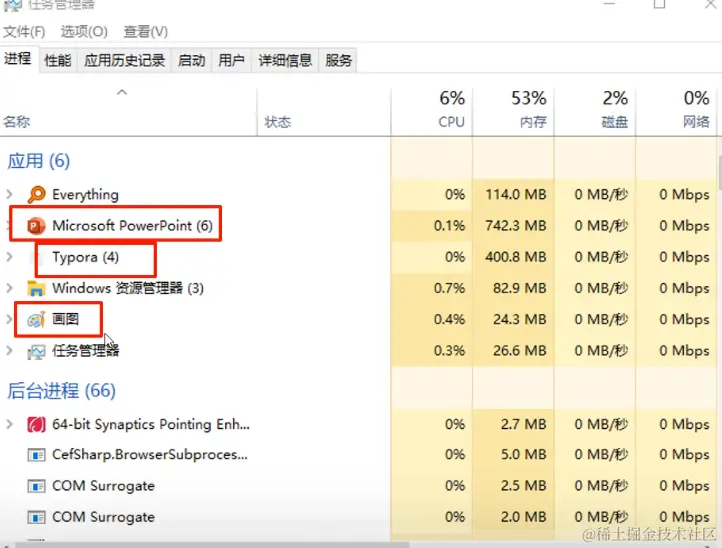Viewport: 722px width, 548px height.
Task: Click the 应用 (6) group heading
Action: pos(38,161)
